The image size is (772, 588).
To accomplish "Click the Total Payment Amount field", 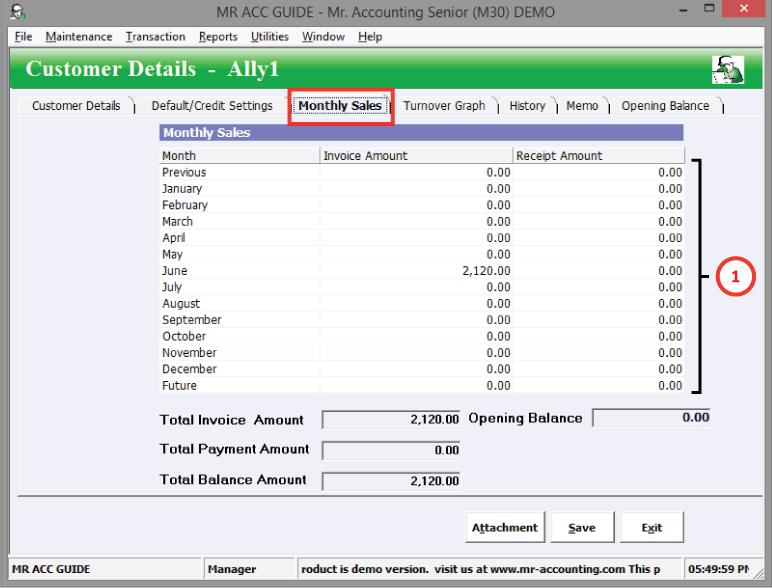I will [391, 450].
